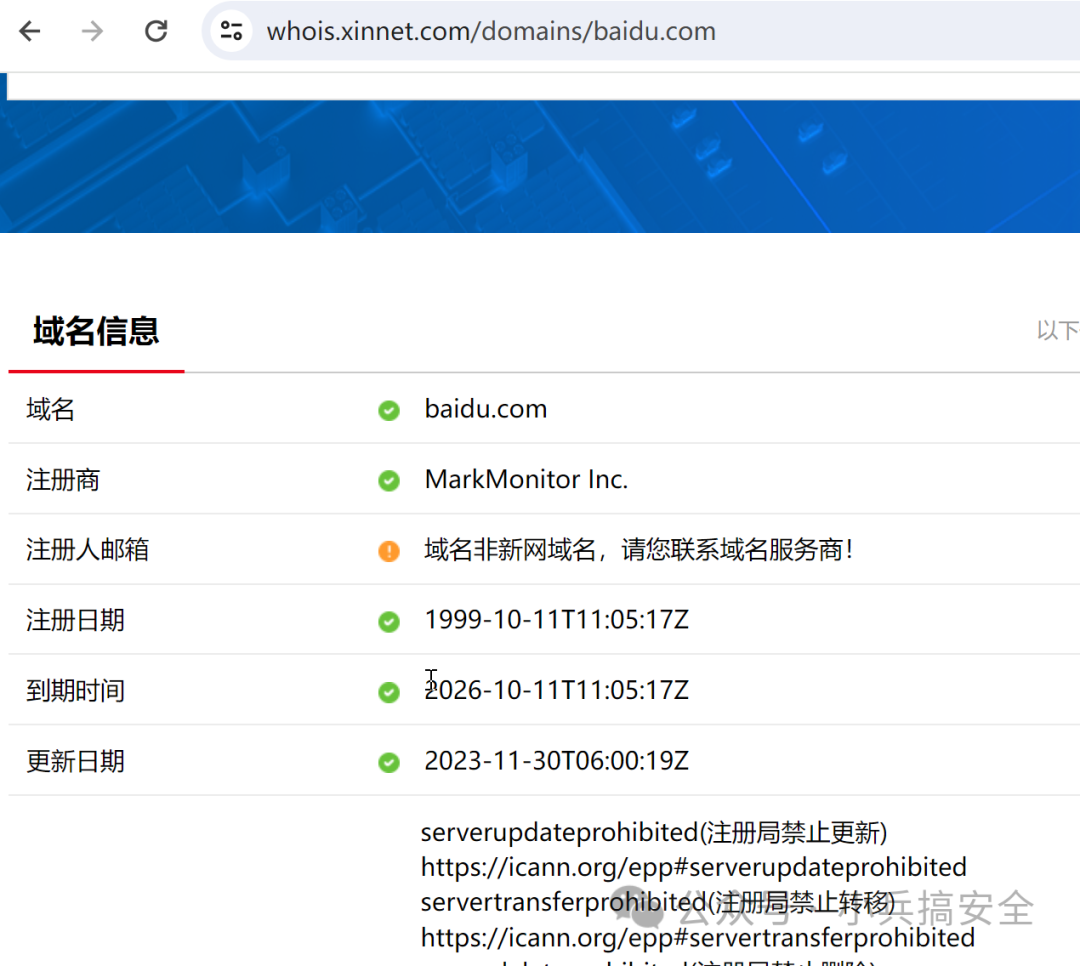Click the MarkMonitor Inc. registrar text
Image resolution: width=1080 pixels, height=966 pixels.
point(526,480)
